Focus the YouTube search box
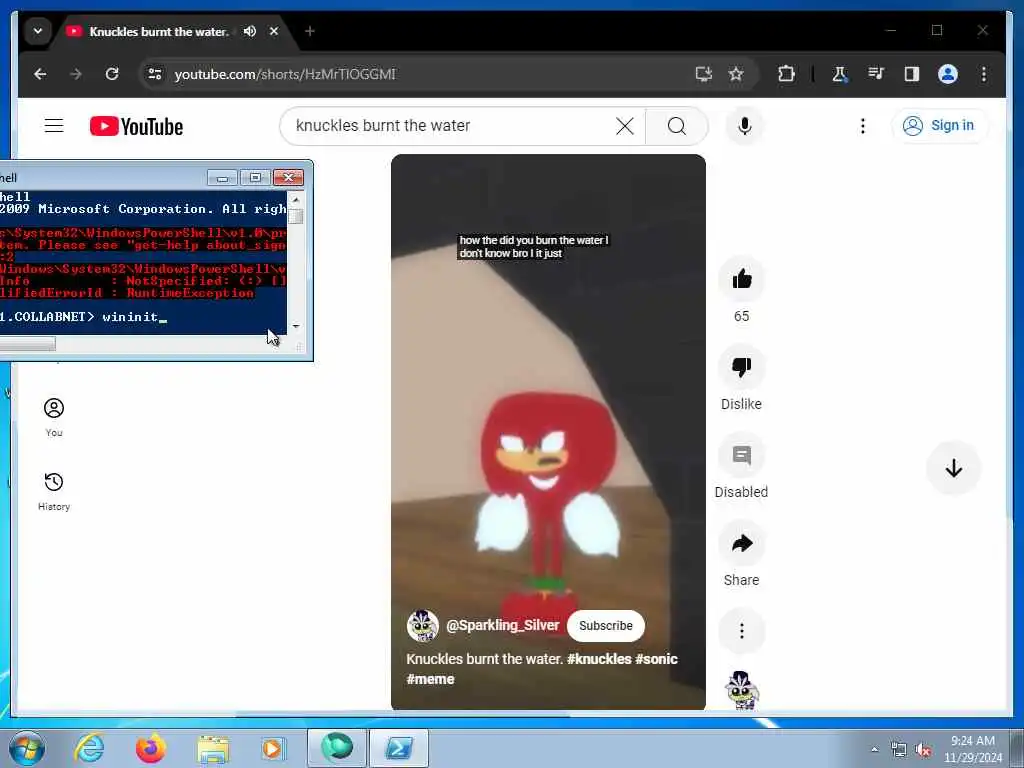1024x768 pixels. [451, 126]
